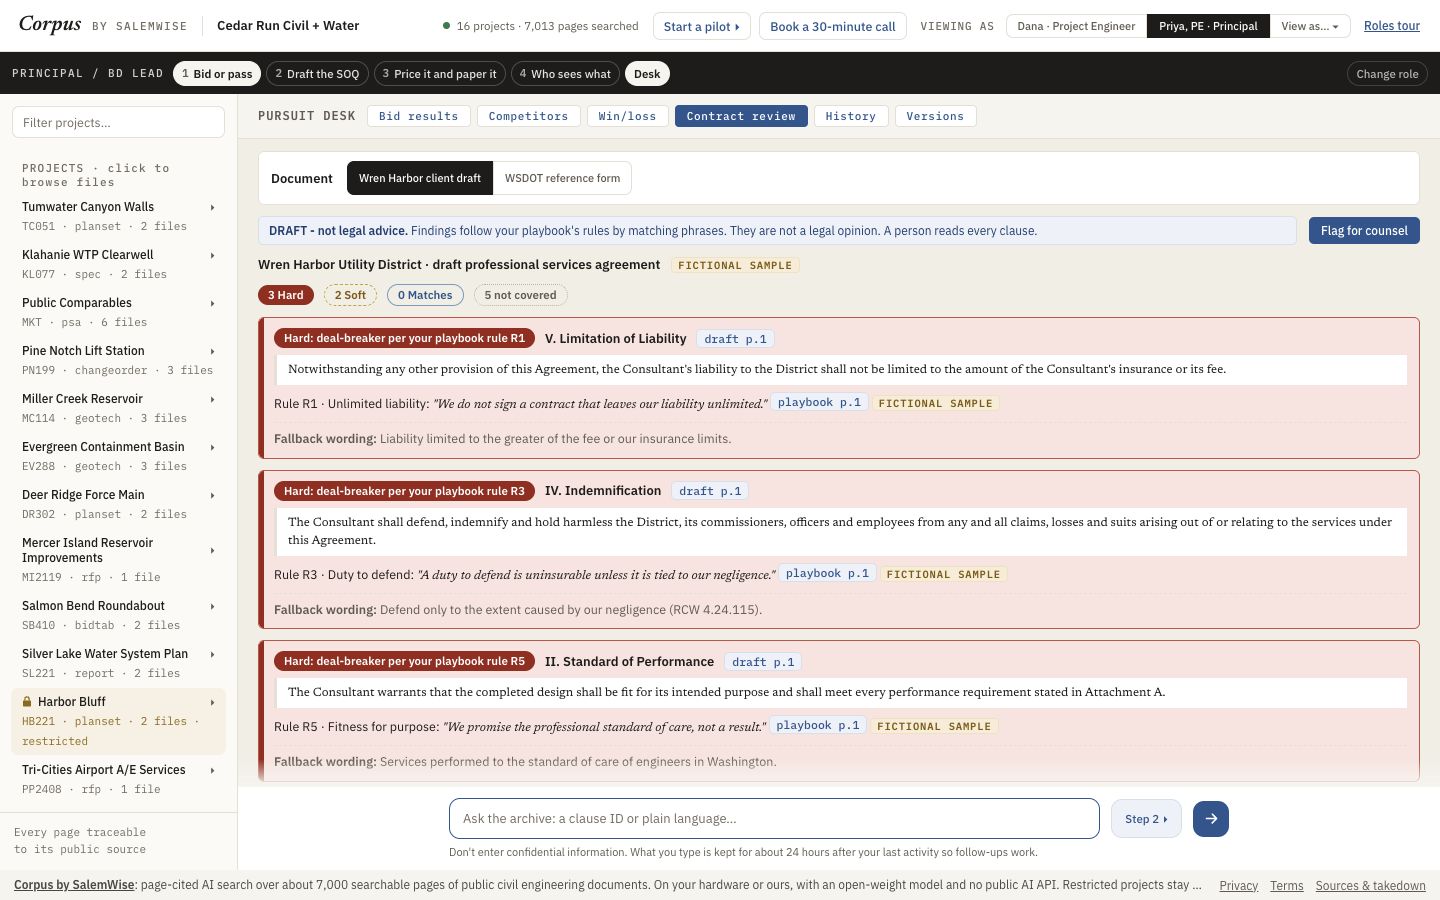1440x900 pixels.
Task: Open the Competitors tab
Action: point(528,116)
